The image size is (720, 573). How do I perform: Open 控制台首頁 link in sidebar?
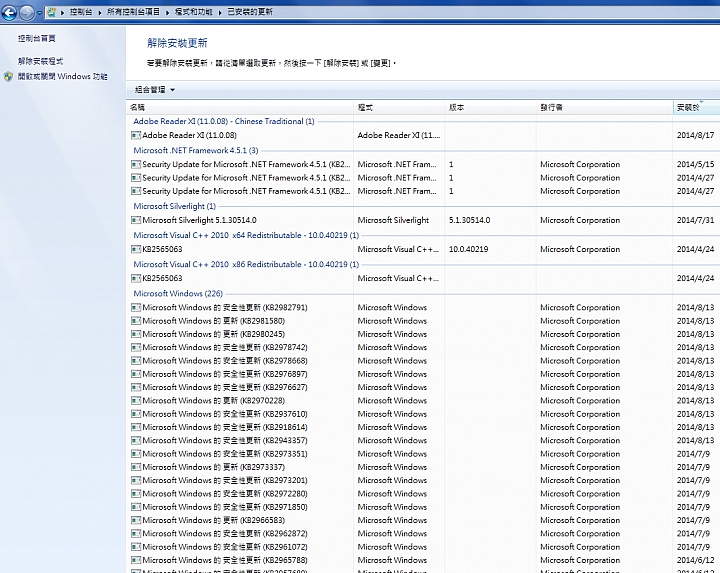click(37, 39)
